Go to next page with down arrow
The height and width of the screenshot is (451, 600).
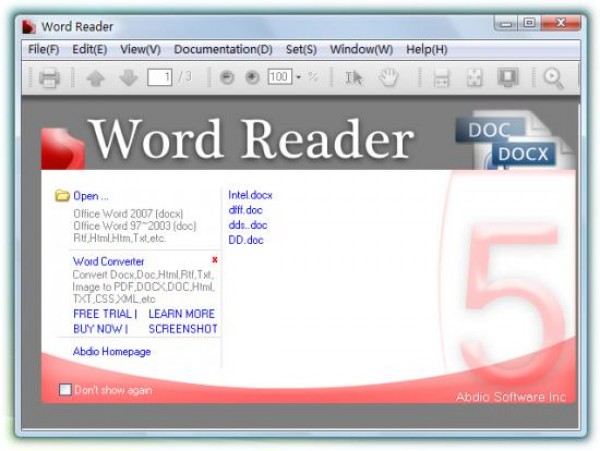[x=128, y=78]
